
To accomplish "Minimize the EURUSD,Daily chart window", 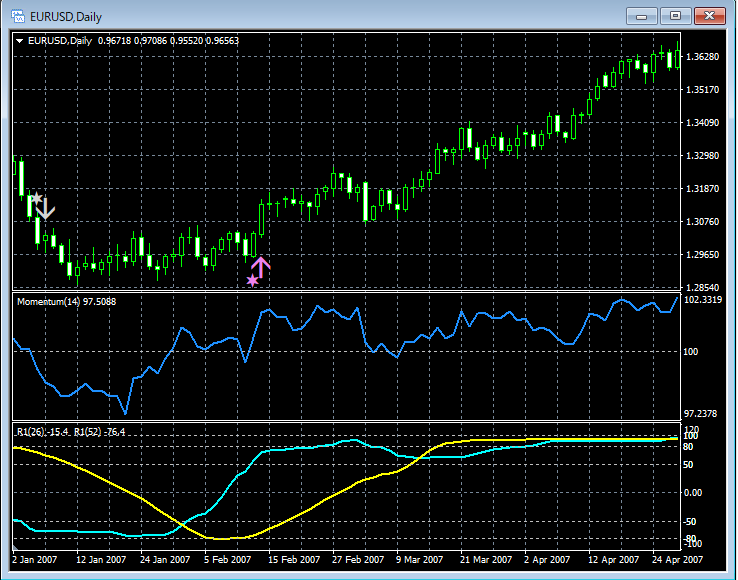I will point(643,15).
